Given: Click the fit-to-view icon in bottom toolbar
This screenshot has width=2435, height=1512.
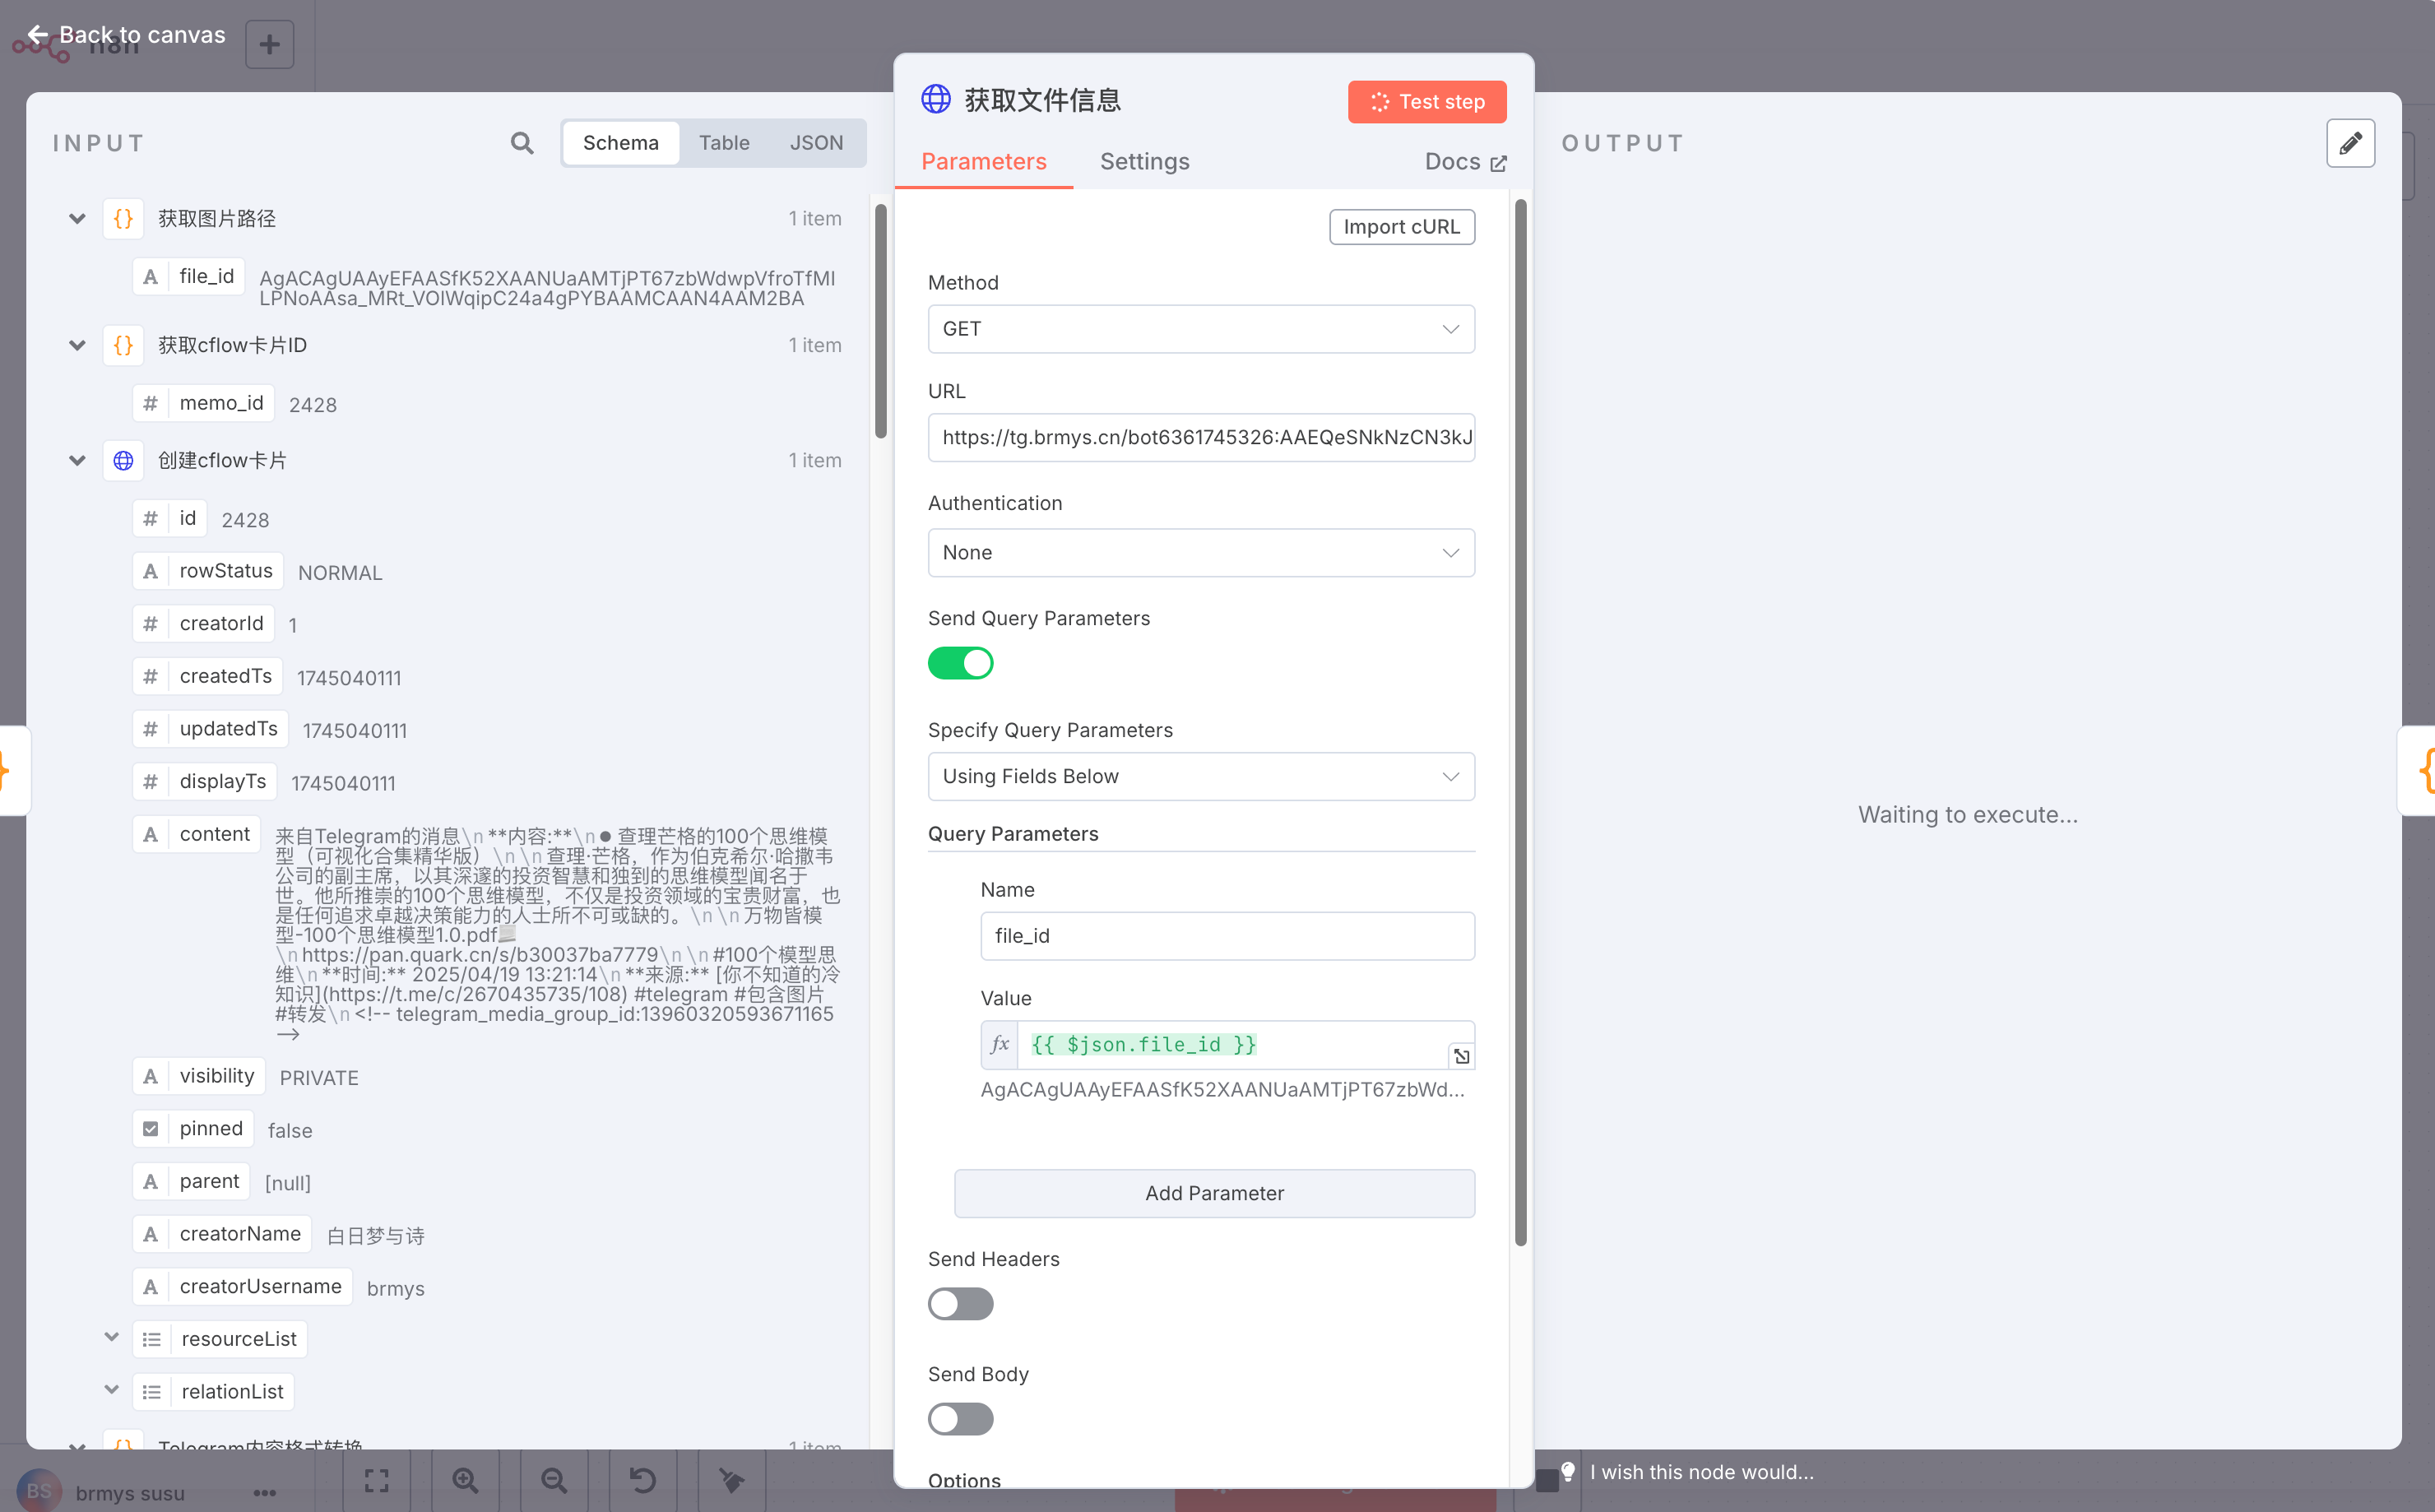Looking at the screenshot, I should pyautogui.click(x=377, y=1480).
